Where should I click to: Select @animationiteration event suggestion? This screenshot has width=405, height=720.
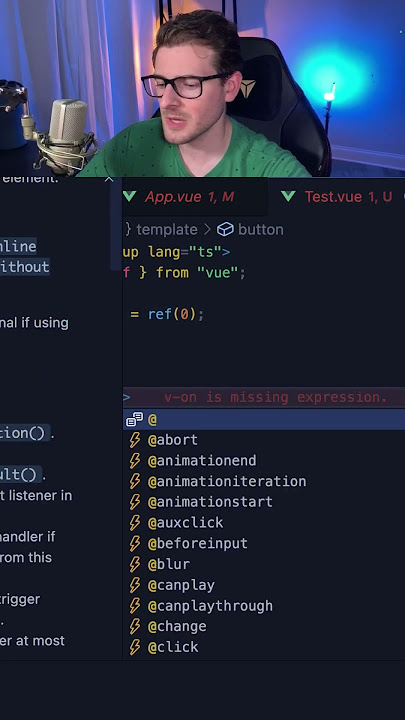[x=264, y=481]
